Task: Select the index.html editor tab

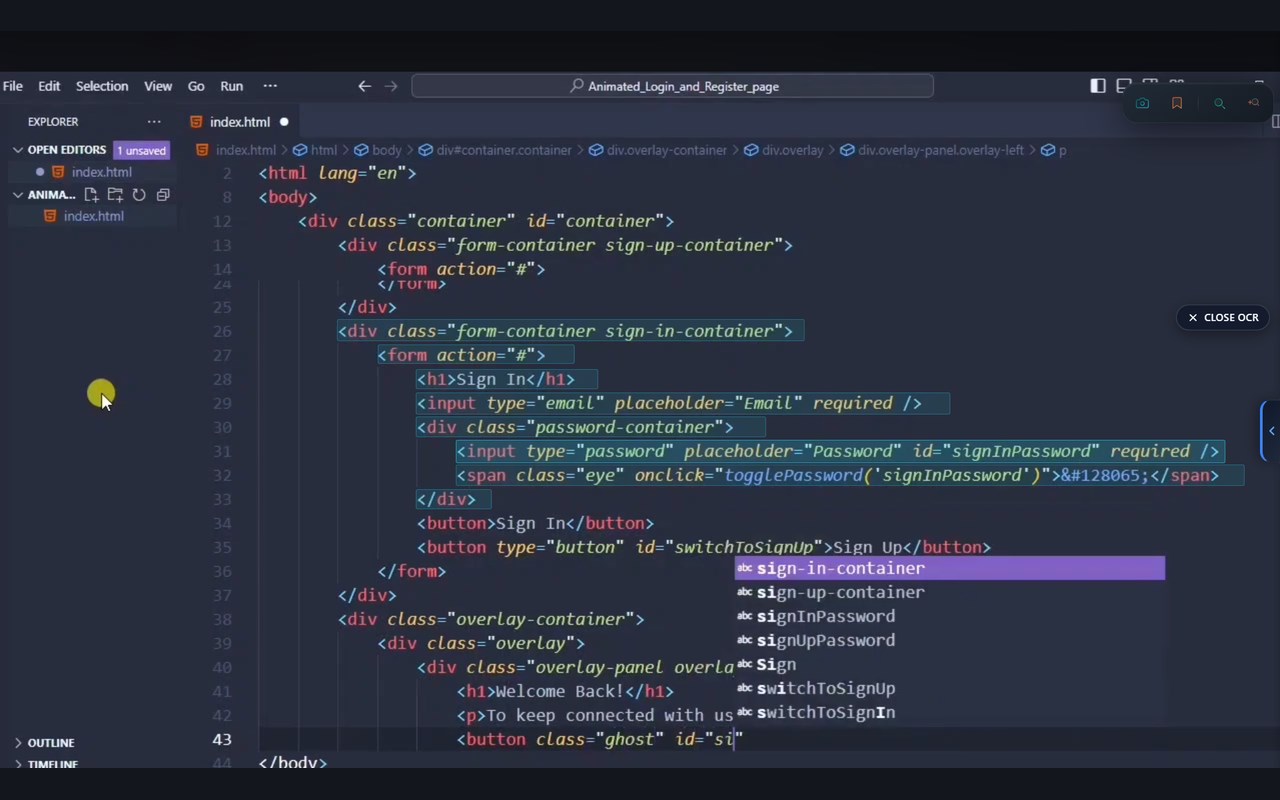Action: click(239, 122)
